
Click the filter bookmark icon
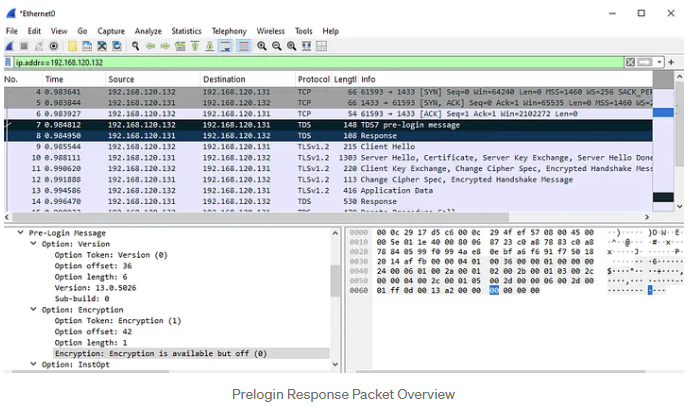9,62
